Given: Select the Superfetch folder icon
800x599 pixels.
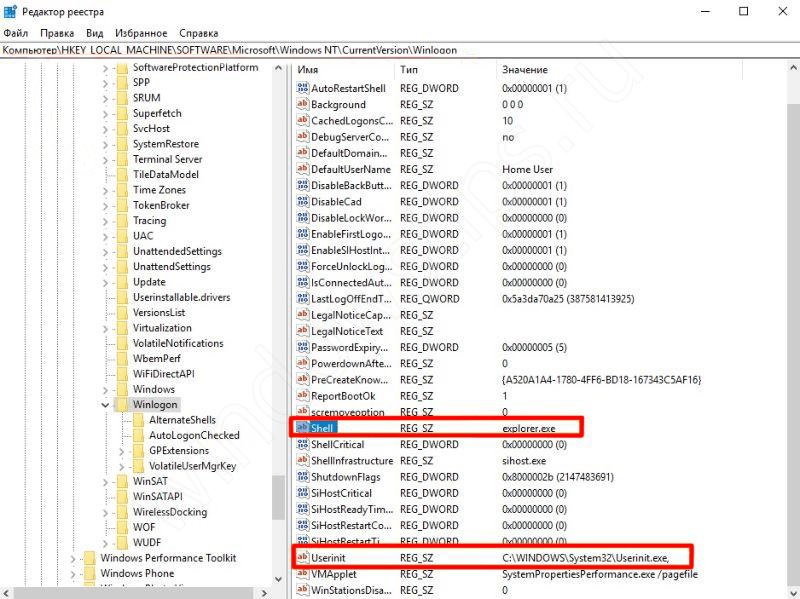Looking at the screenshot, I should [122, 113].
